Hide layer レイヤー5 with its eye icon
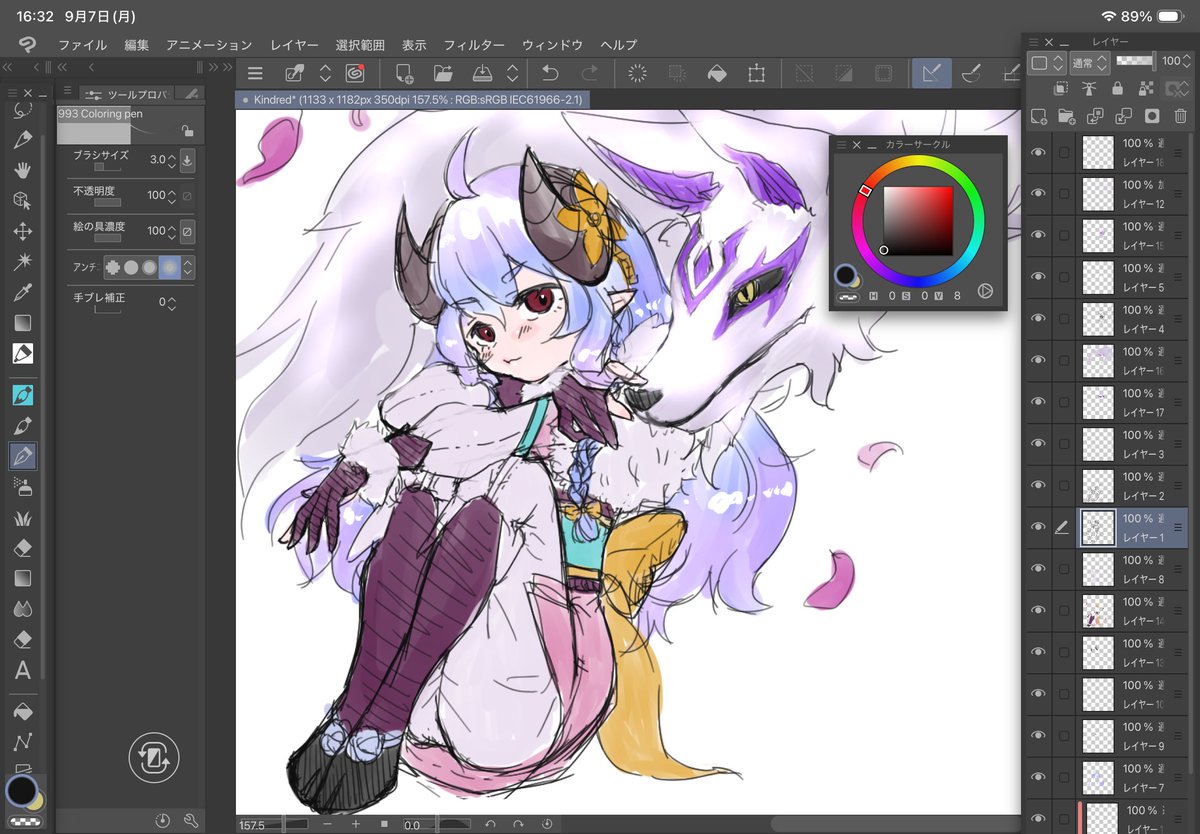Image resolution: width=1200 pixels, height=834 pixels. [1039, 277]
